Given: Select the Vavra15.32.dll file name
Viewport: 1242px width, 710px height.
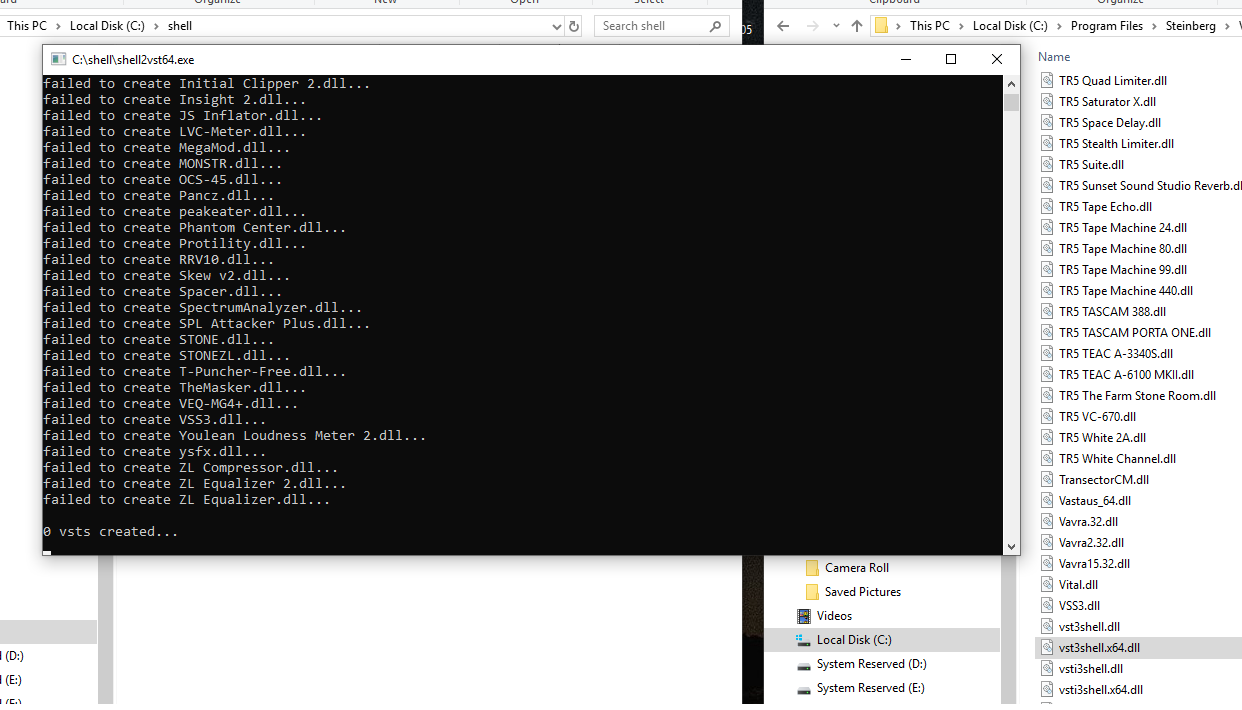Looking at the screenshot, I should [1094, 564].
